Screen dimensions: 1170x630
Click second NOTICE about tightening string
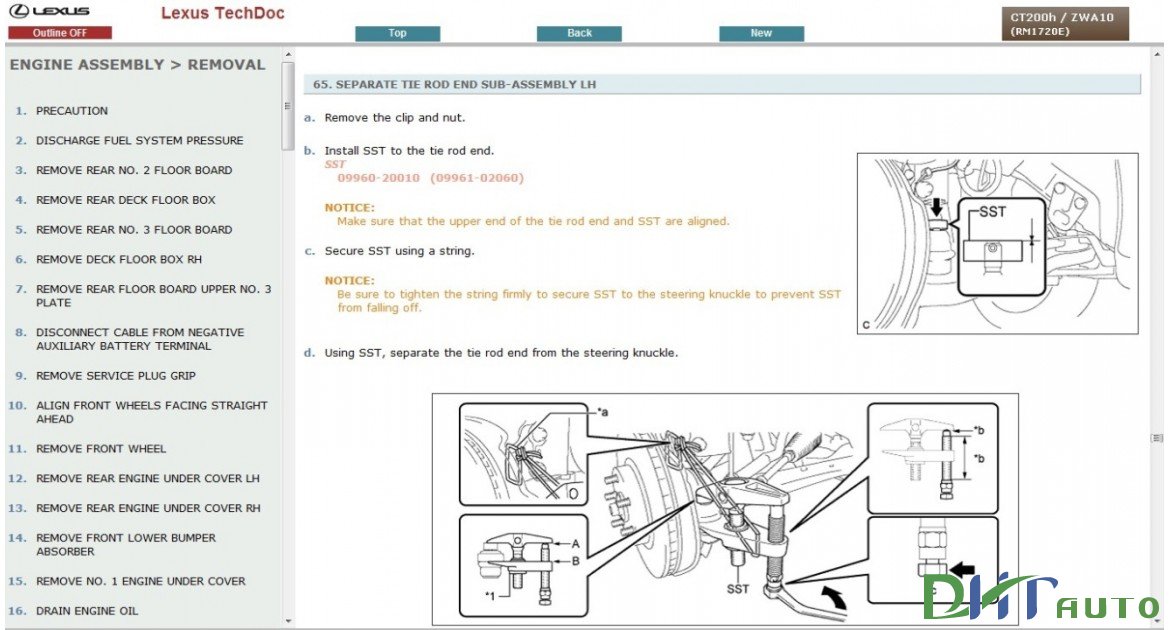[583, 295]
